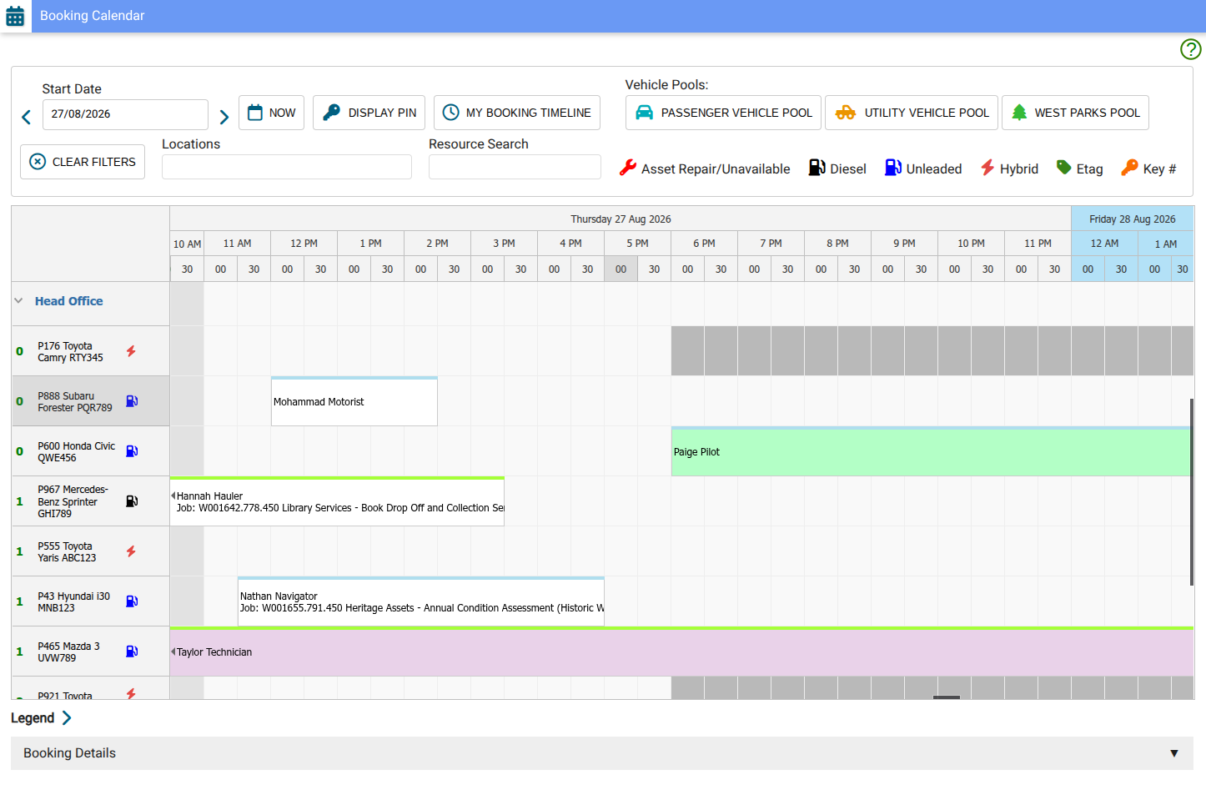Select the WEST PARKS POOL filter
Image resolution: width=1206 pixels, height=800 pixels.
coord(1075,113)
